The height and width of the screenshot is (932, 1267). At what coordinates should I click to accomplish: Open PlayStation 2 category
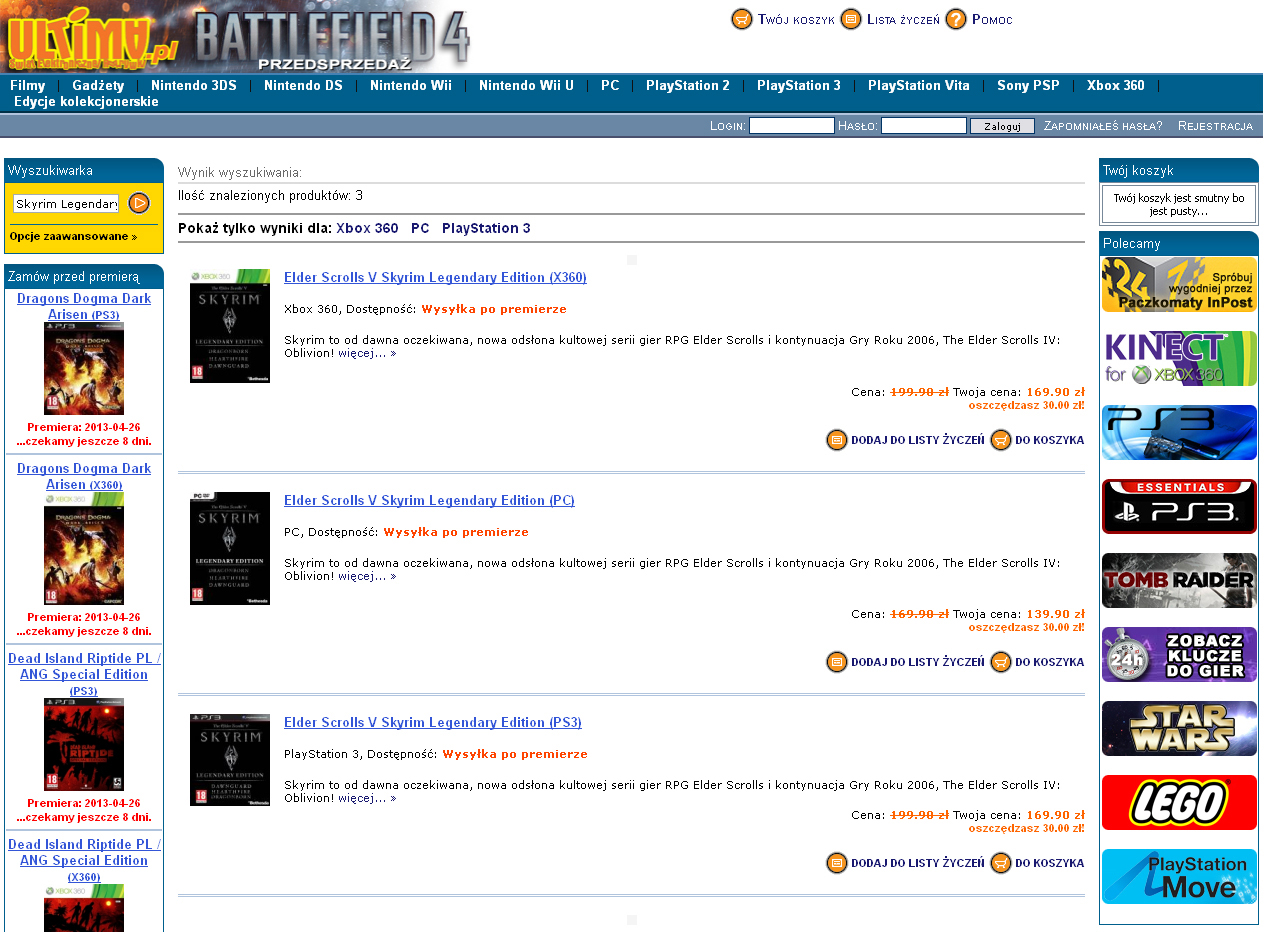tap(688, 86)
